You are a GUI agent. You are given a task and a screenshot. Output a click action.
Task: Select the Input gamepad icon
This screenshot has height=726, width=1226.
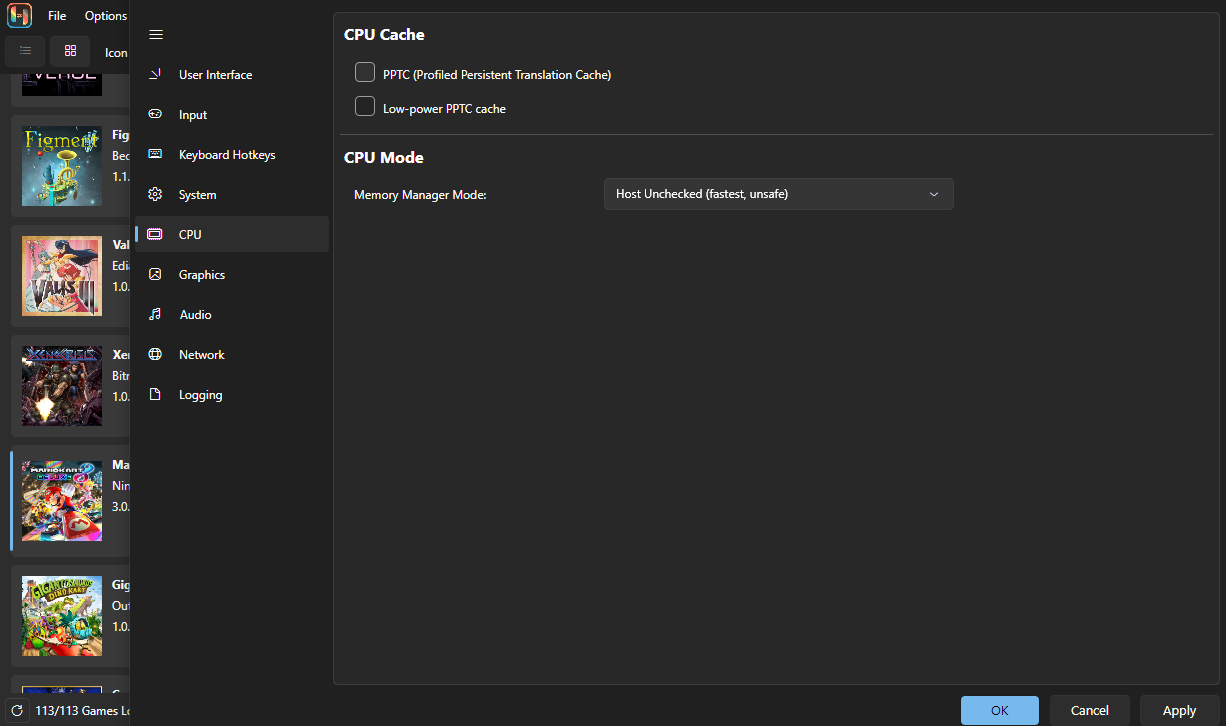click(155, 115)
